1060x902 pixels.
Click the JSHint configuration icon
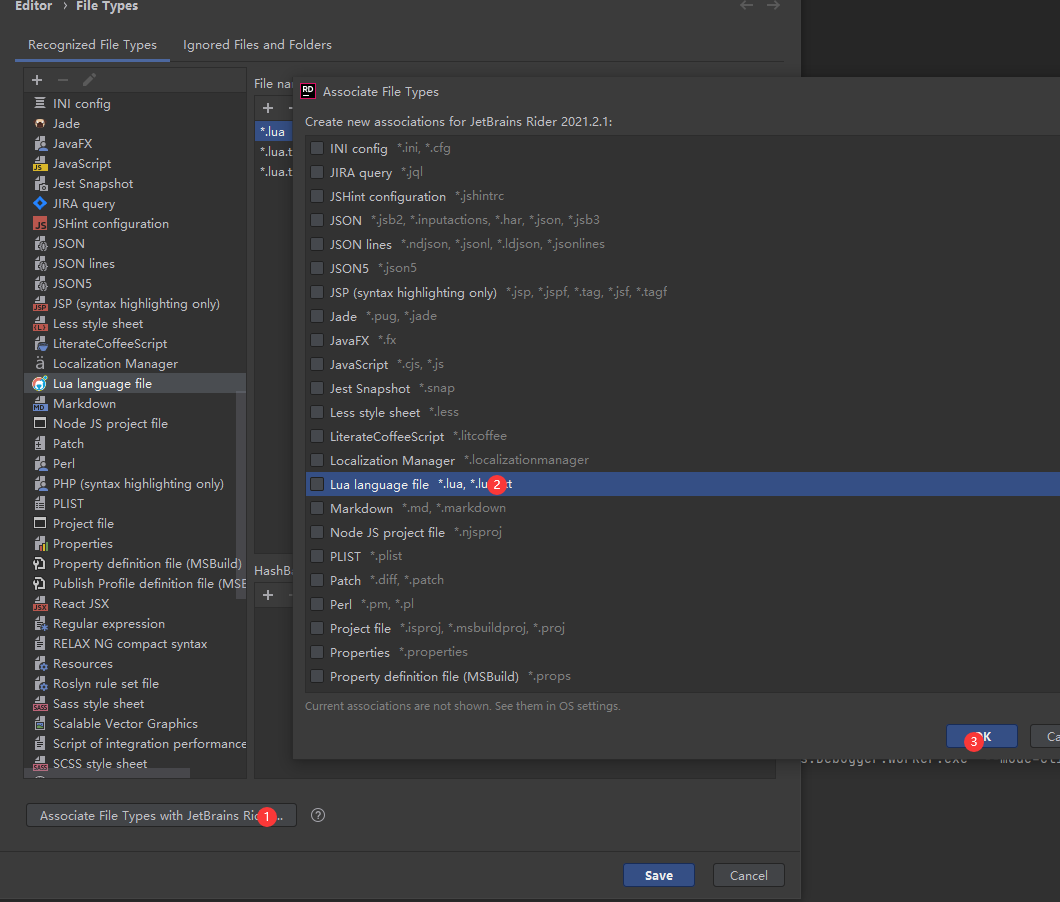pyautogui.click(x=40, y=223)
